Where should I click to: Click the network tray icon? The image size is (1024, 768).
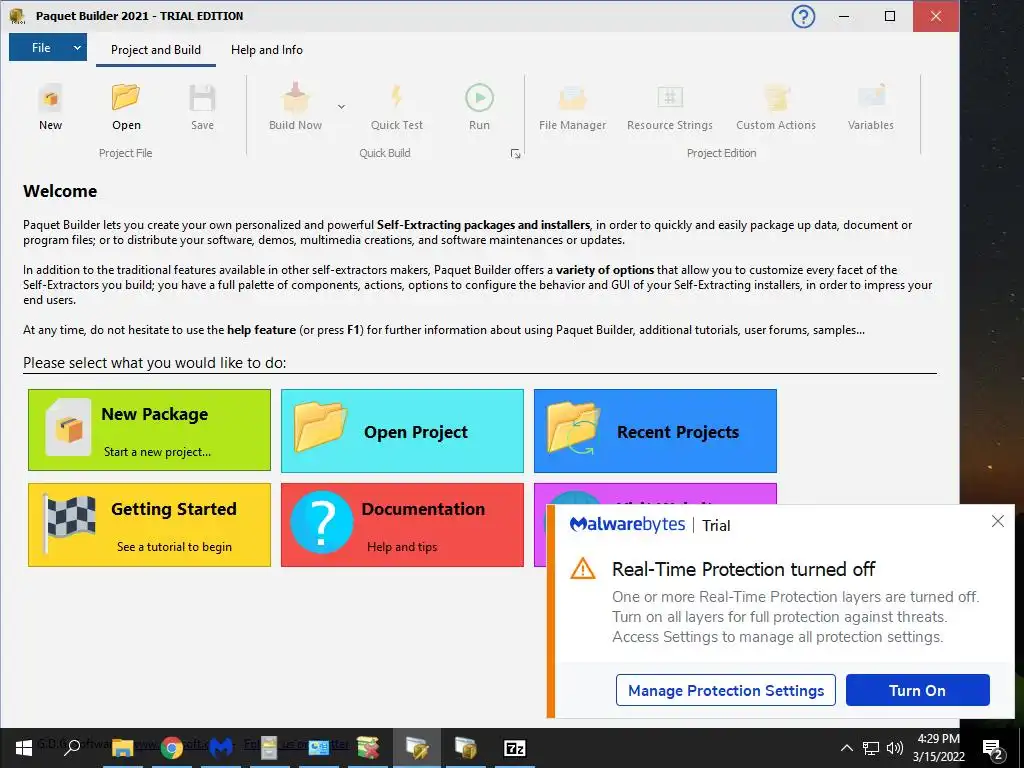point(871,748)
